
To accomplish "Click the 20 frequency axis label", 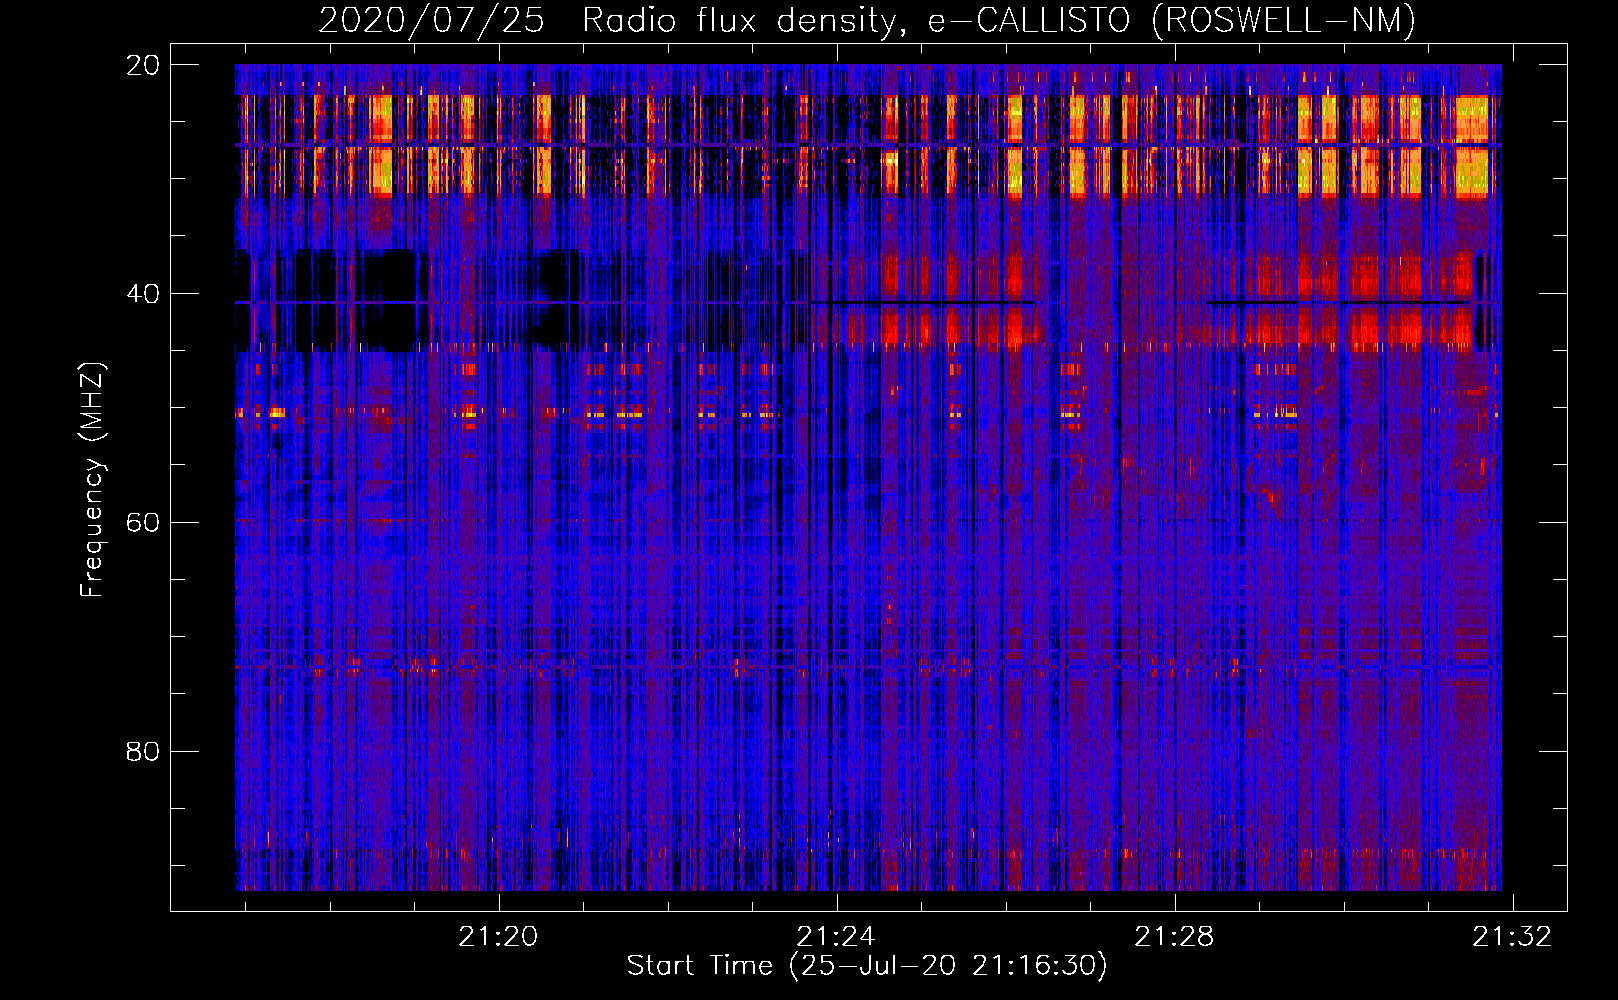I will [x=143, y=65].
